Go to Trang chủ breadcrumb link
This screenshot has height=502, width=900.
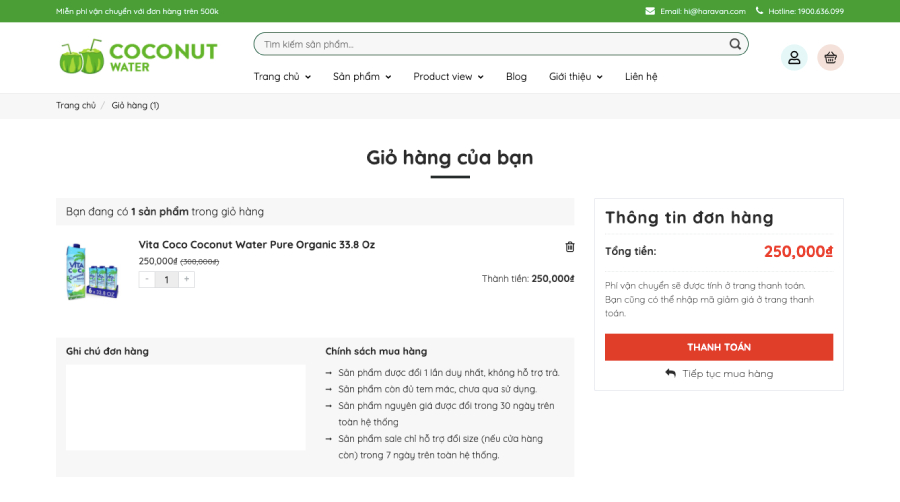(x=76, y=106)
